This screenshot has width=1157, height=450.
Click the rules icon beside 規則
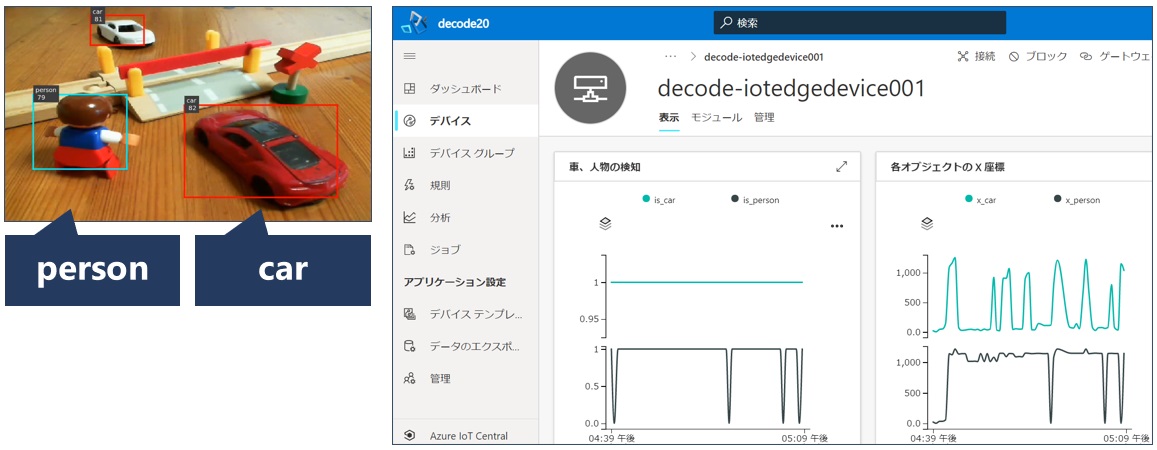point(410,185)
